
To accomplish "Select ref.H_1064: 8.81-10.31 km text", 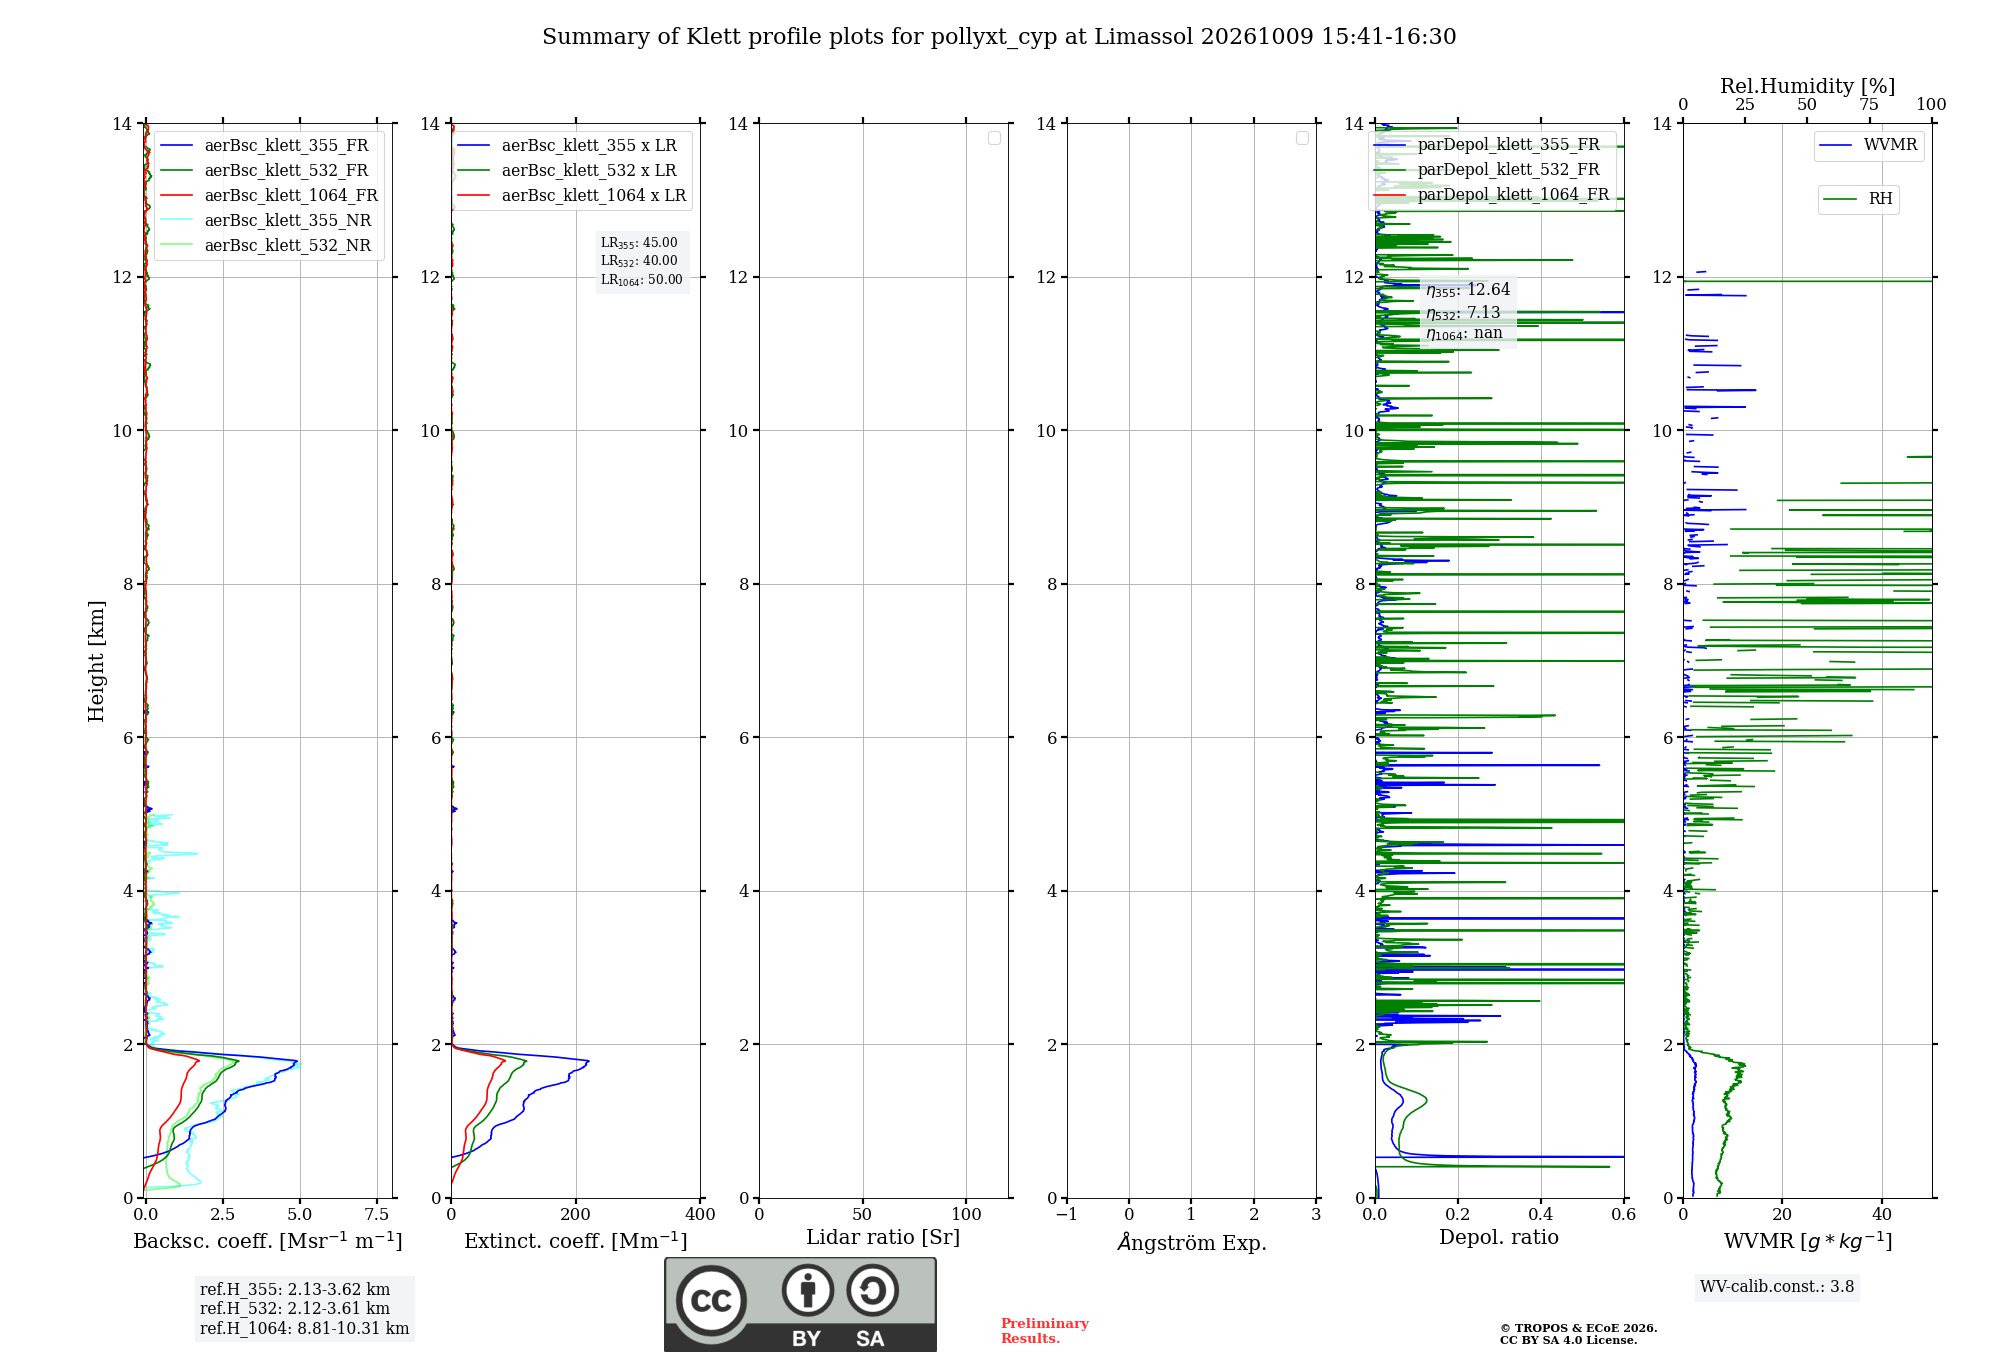I will (305, 1329).
